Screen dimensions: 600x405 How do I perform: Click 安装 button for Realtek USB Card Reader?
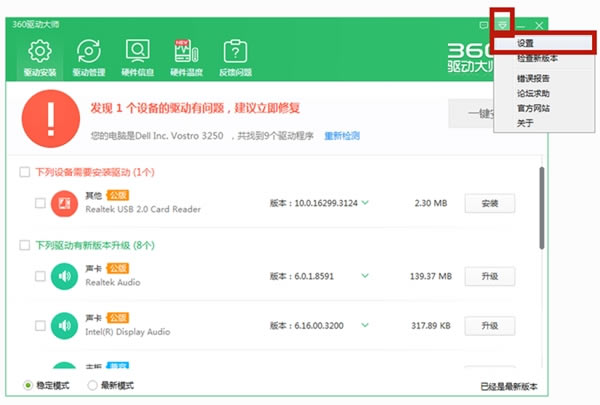[x=490, y=203]
